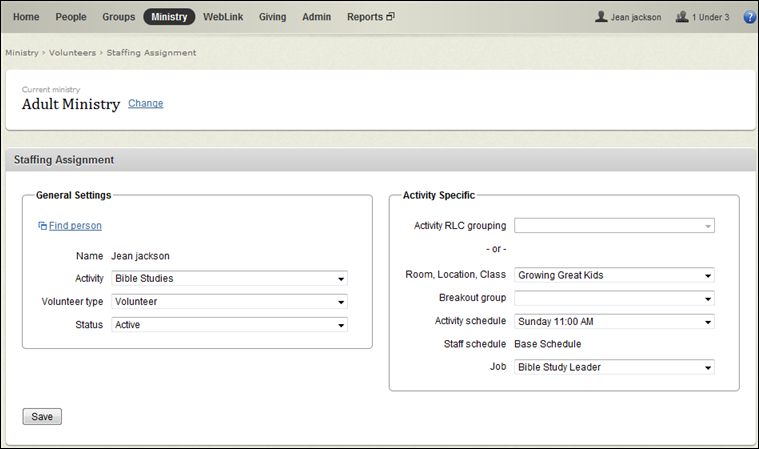Open the Job dropdown showing Bible Study Leader
Screen dimensions: 759x449
click(614, 368)
